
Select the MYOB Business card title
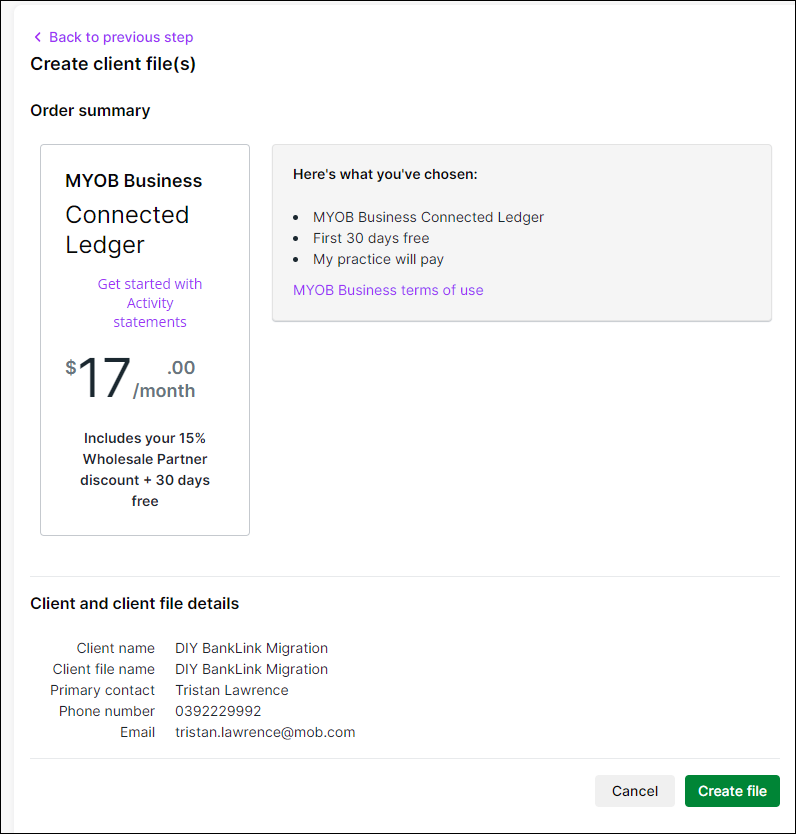coord(133,181)
